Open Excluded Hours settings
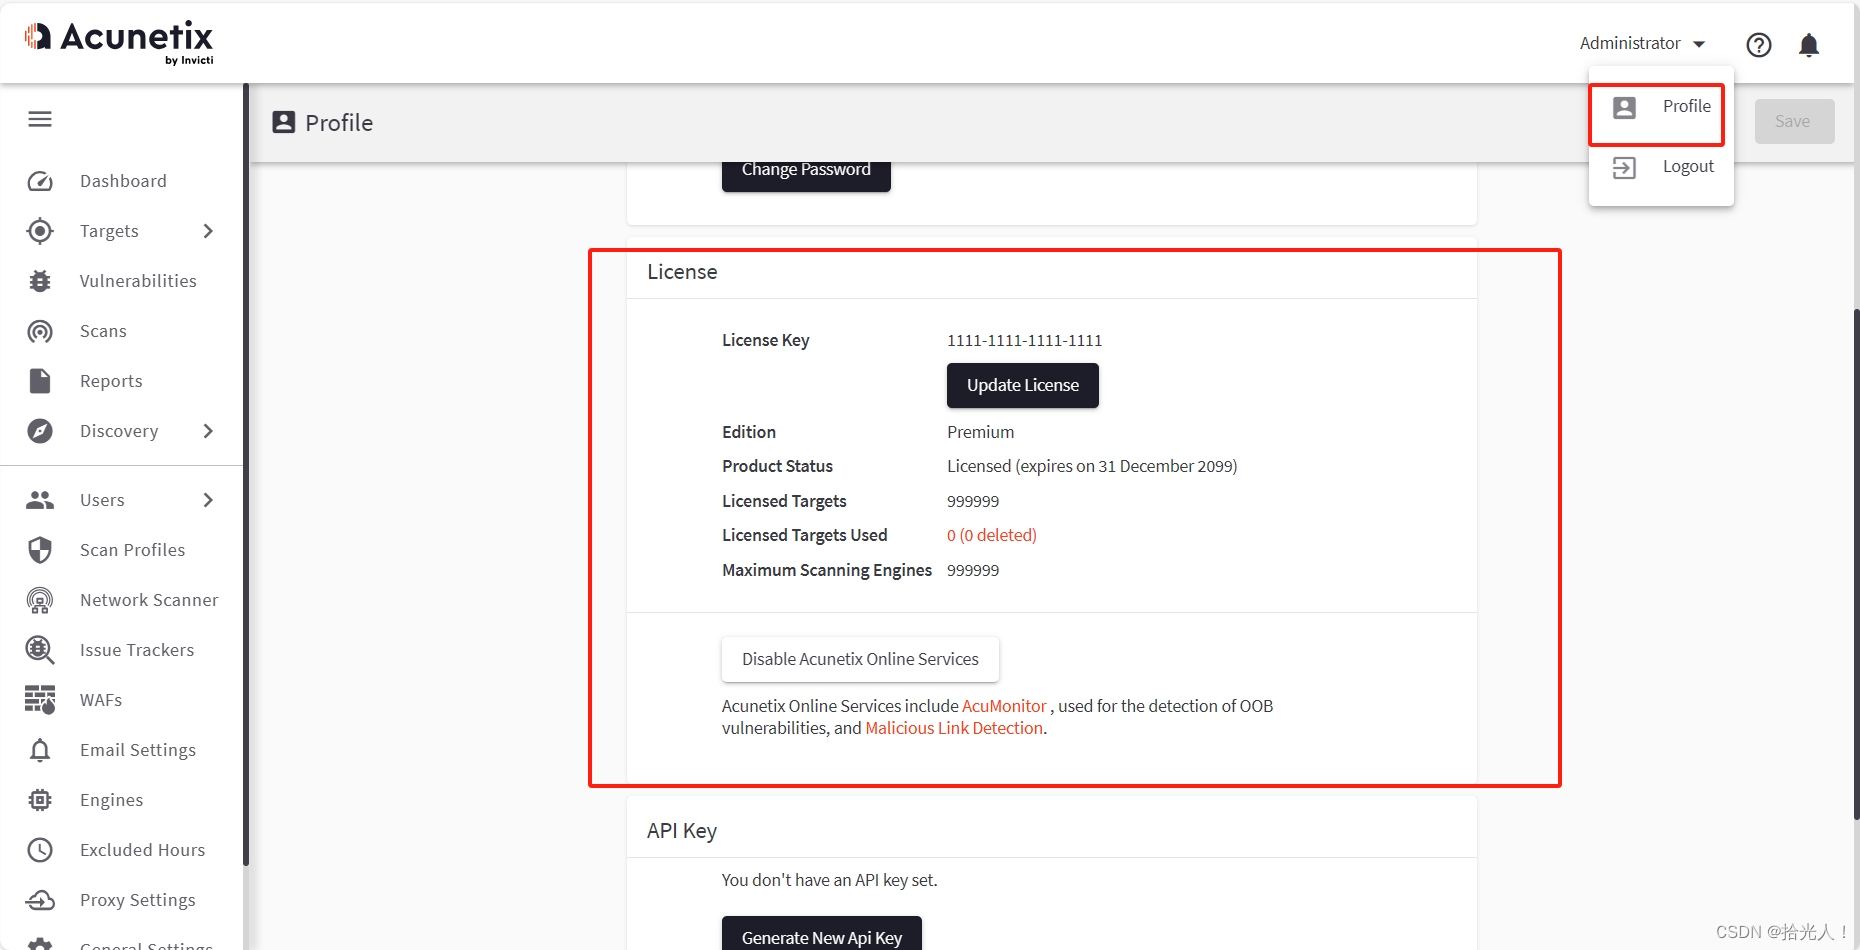The height and width of the screenshot is (950, 1860). point(142,850)
